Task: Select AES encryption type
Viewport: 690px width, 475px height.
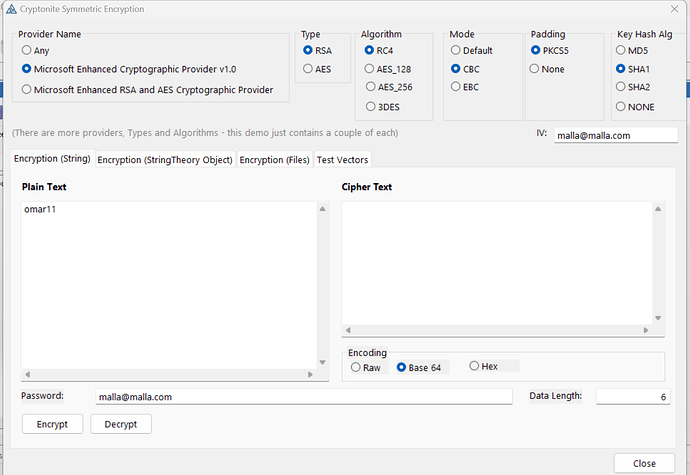Action: (x=308, y=68)
